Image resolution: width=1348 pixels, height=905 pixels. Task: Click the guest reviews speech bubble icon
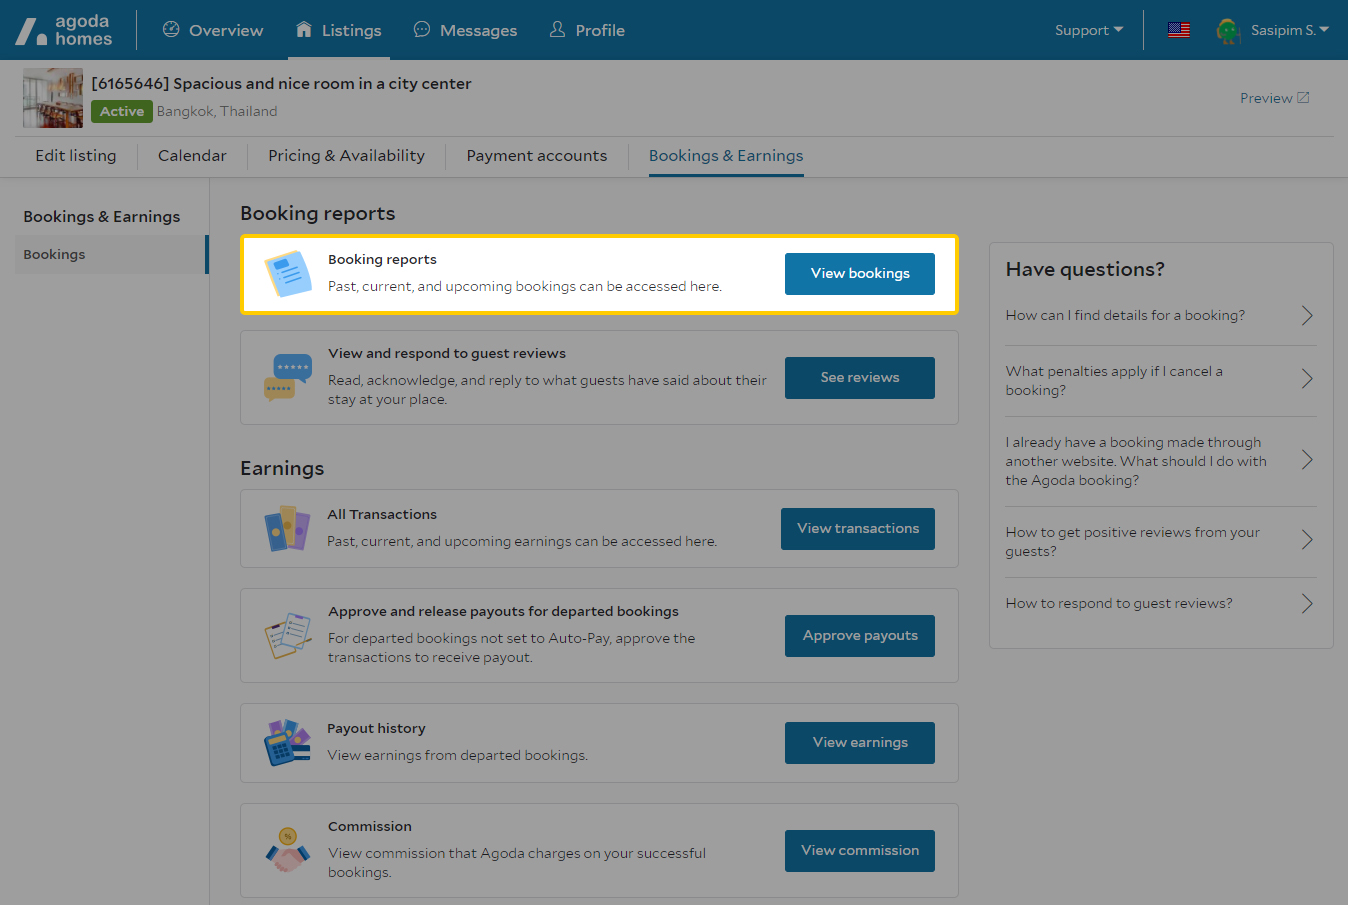click(288, 377)
